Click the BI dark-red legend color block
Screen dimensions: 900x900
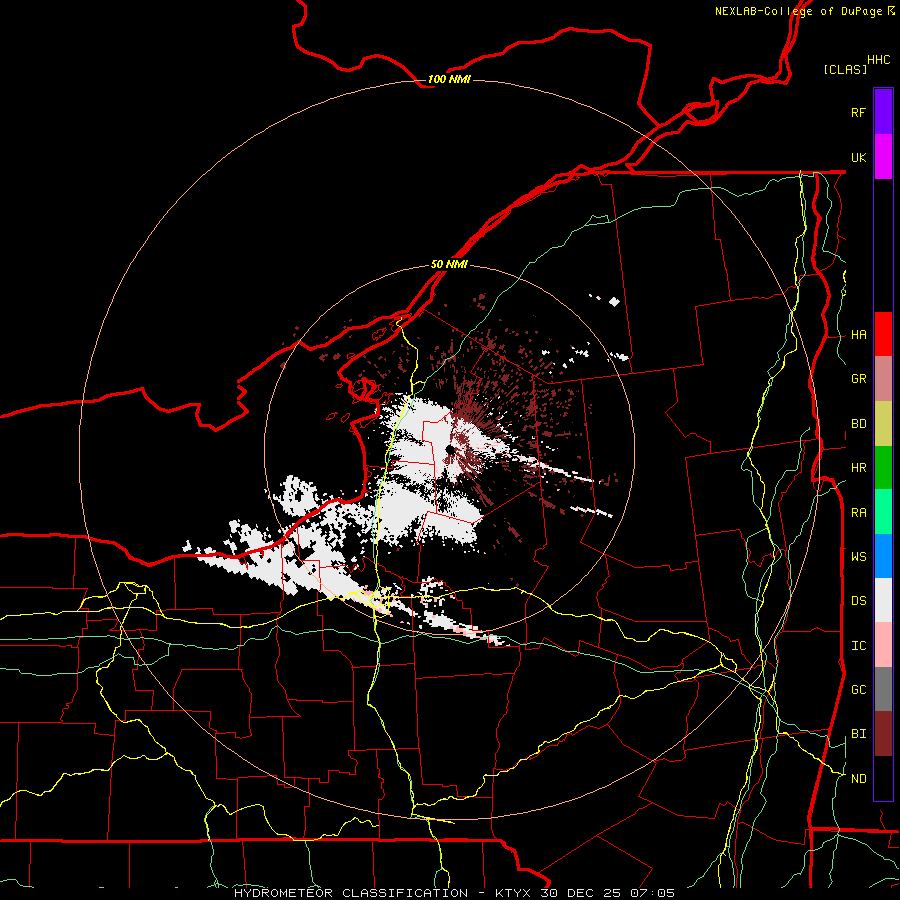pos(883,734)
